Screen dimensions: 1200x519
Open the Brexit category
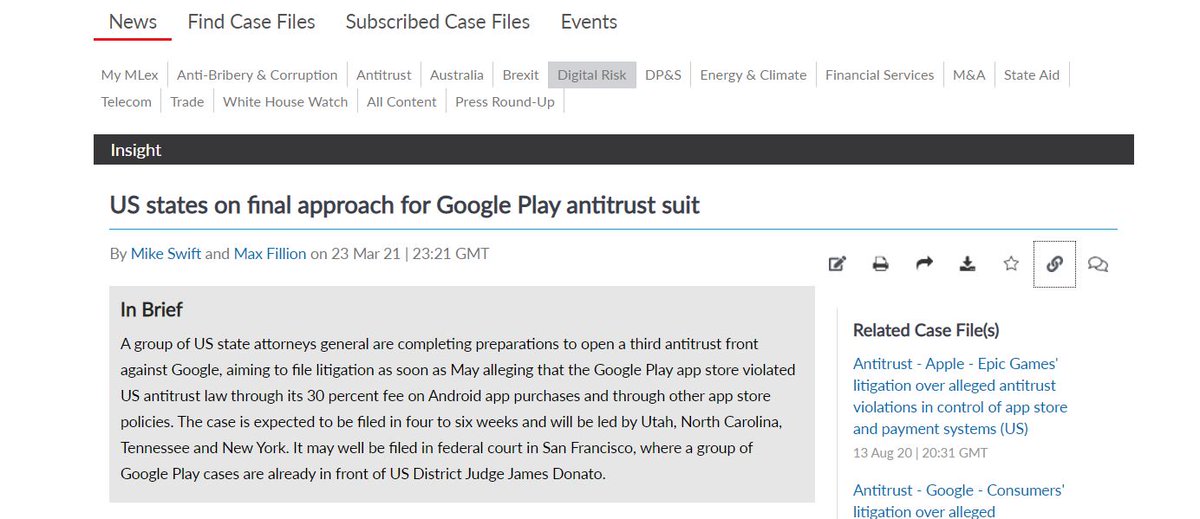(521, 75)
